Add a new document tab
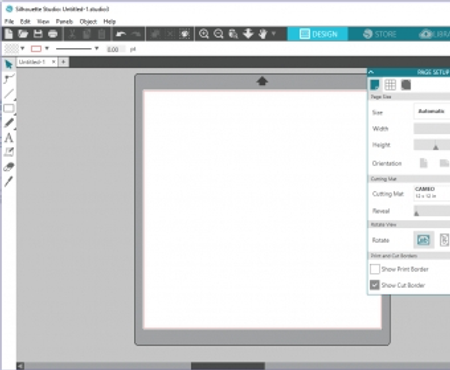The width and height of the screenshot is (450, 370). pos(63,62)
